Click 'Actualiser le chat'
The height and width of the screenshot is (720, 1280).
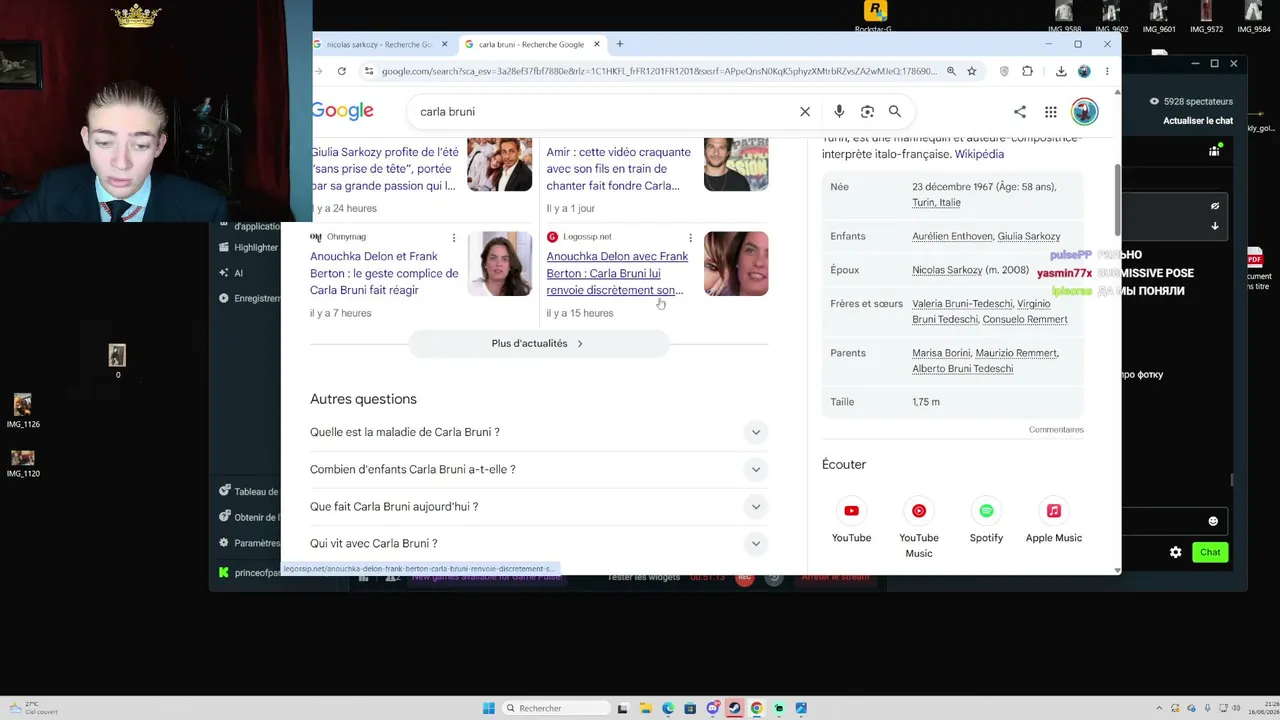click(1198, 121)
